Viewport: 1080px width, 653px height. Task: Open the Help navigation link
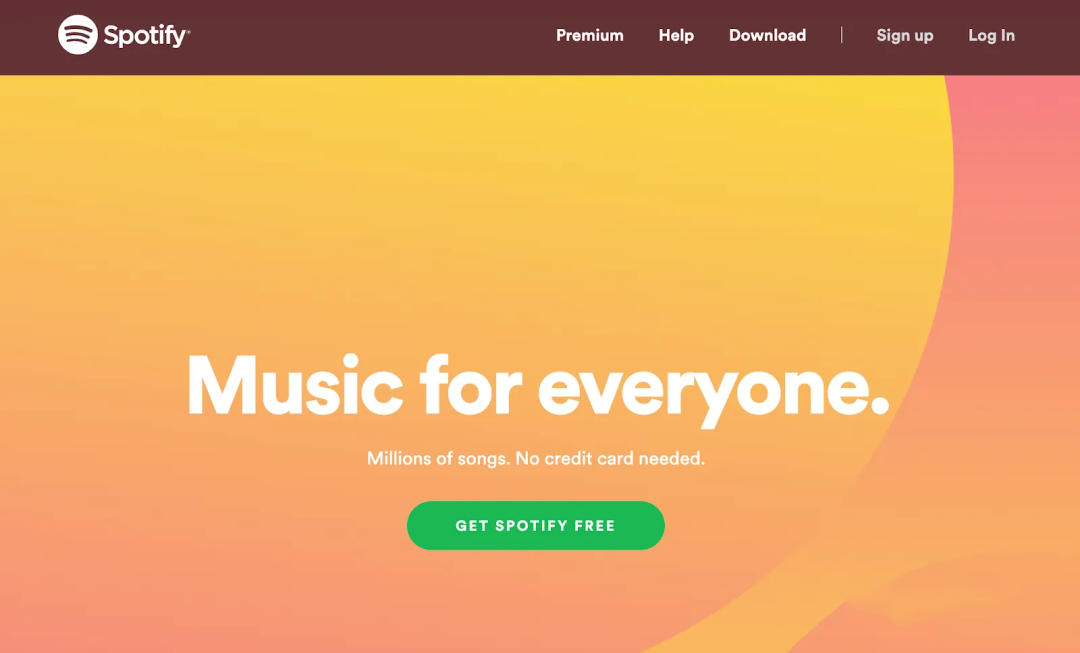[676, 35]
